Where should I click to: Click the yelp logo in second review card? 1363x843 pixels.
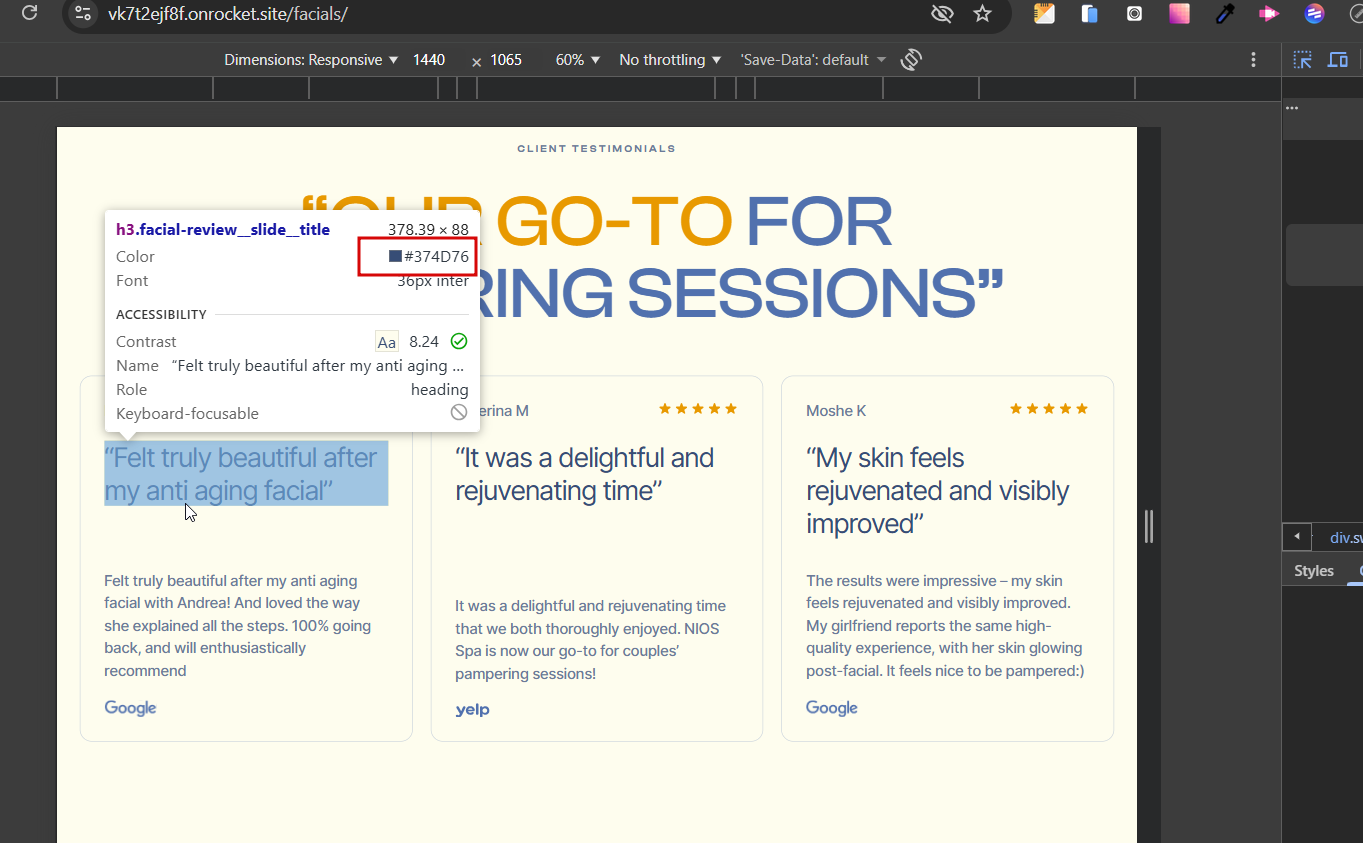coord(472,710)
